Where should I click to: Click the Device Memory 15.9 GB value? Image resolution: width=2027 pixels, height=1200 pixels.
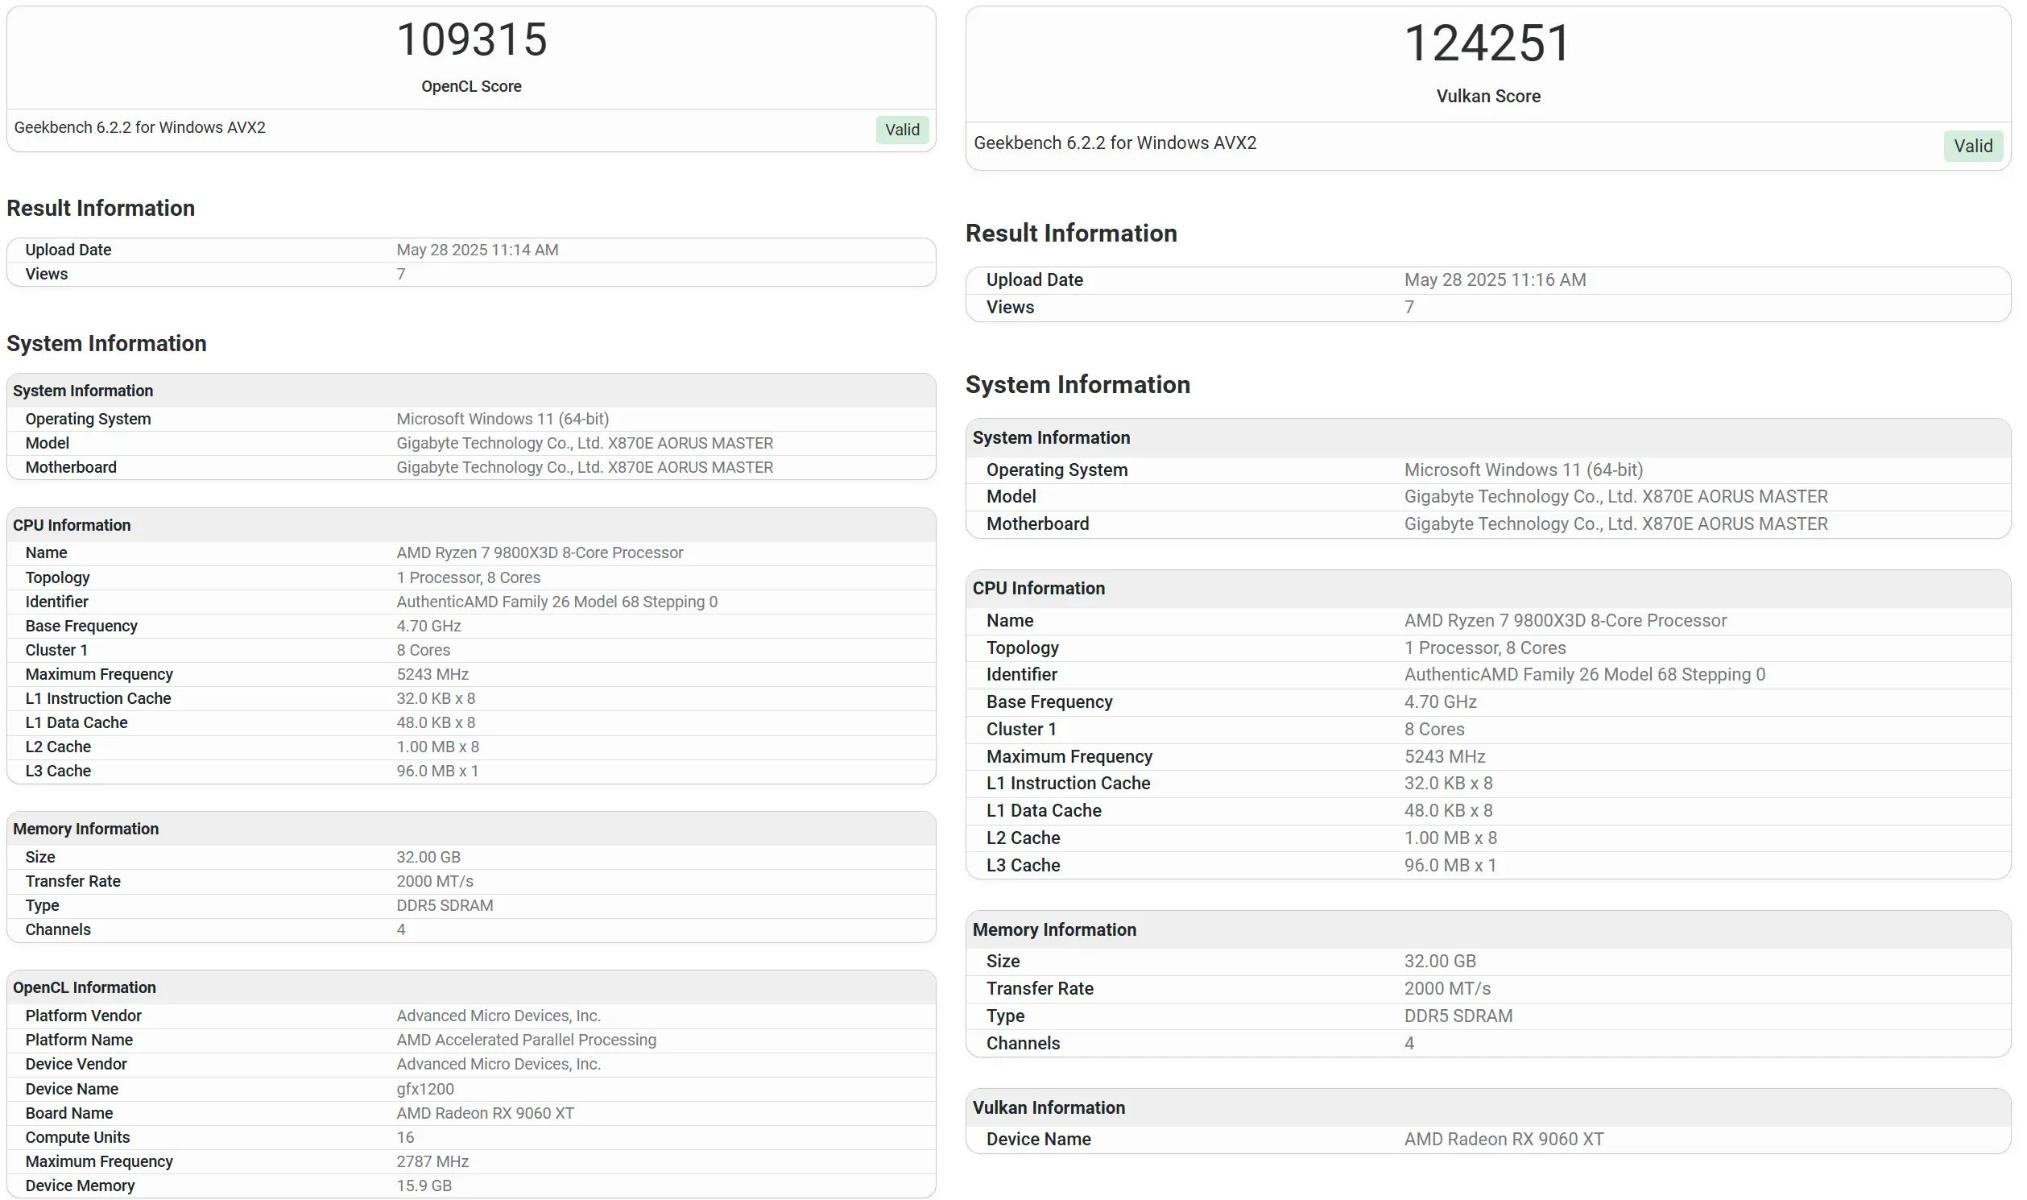tap(424, 1185)
